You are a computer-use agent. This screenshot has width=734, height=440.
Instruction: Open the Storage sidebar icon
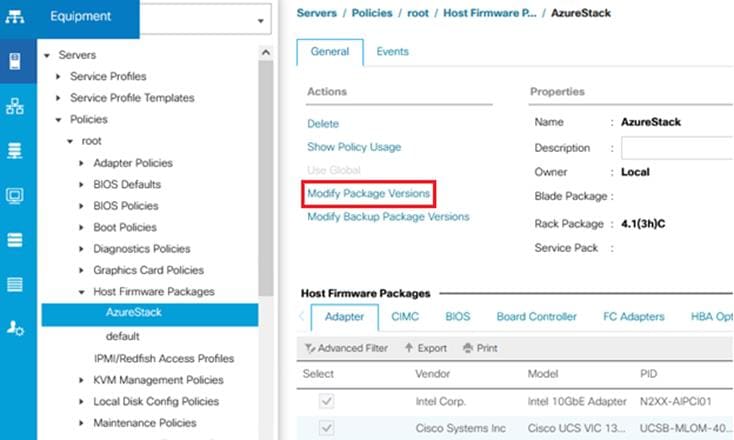pyautogui.click(x=15, y=240)
